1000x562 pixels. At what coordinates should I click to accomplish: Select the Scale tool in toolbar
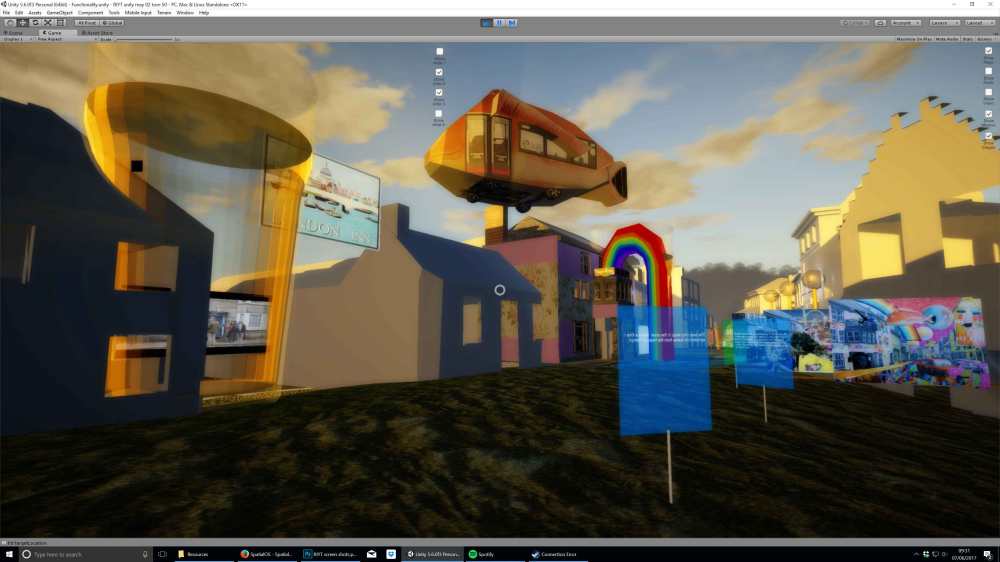[x=47, y=22]
